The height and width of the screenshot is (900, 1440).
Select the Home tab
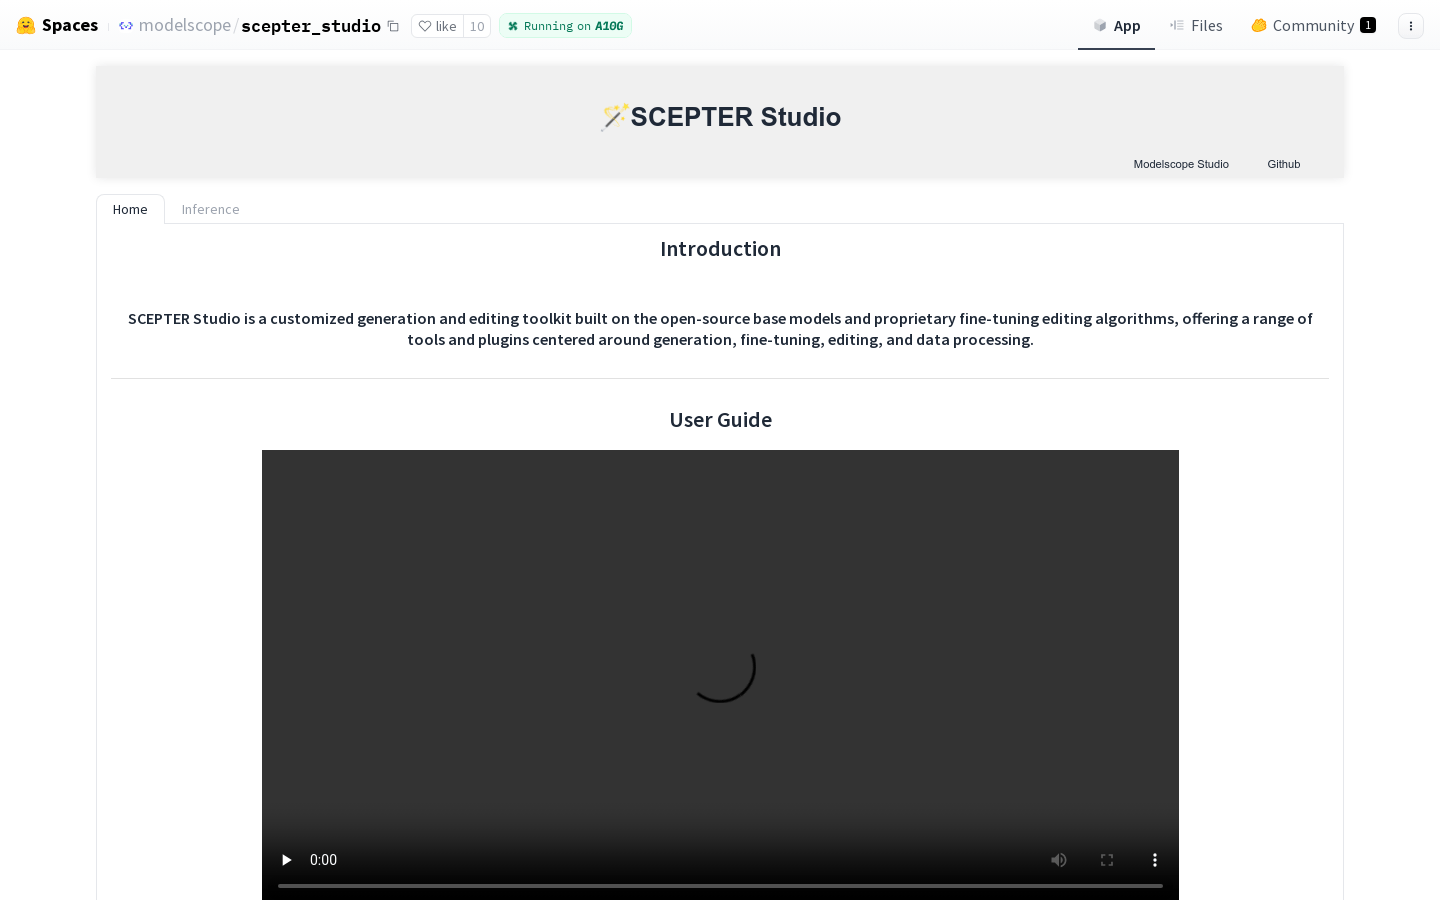pyautogui.click(x=130, y=209)
